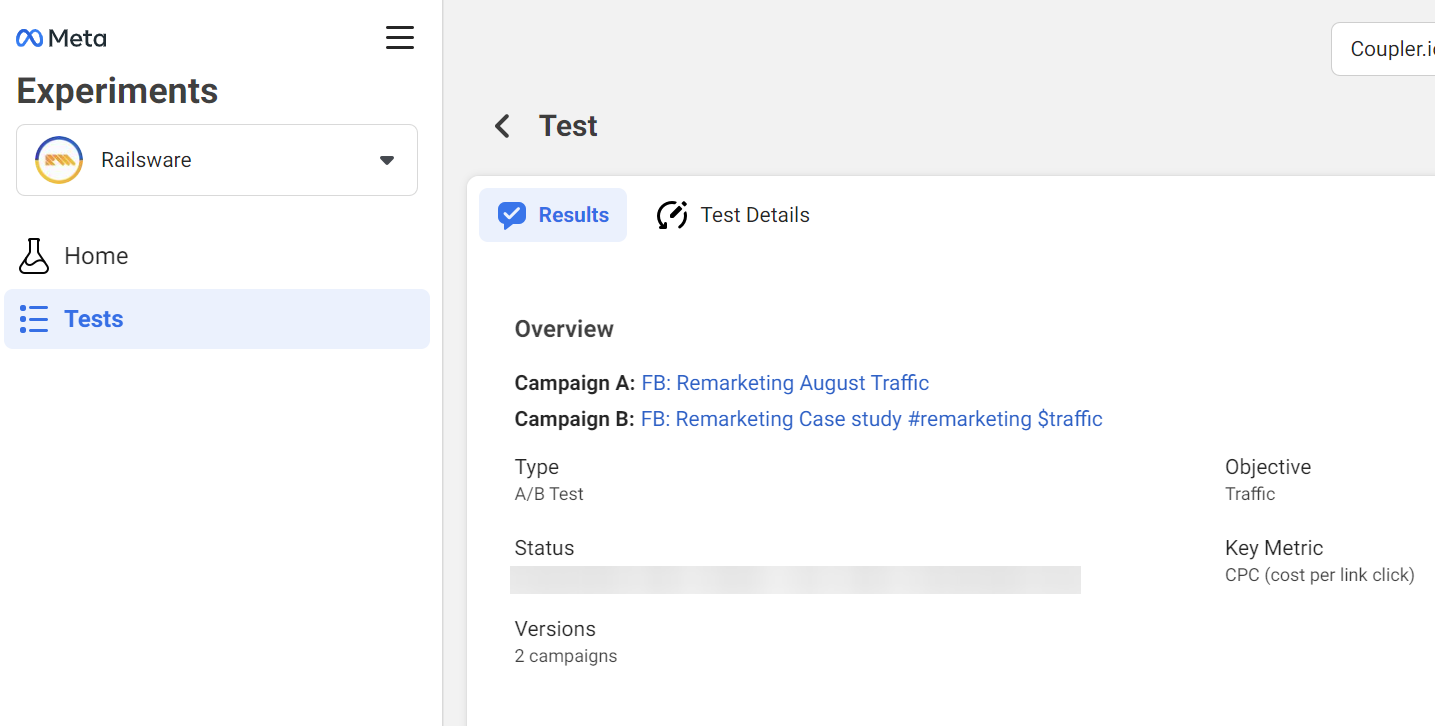Open FB: Remarketing Case study campaign link
This screenshot has height=726, width=1435.
click(x=872, y=419)
